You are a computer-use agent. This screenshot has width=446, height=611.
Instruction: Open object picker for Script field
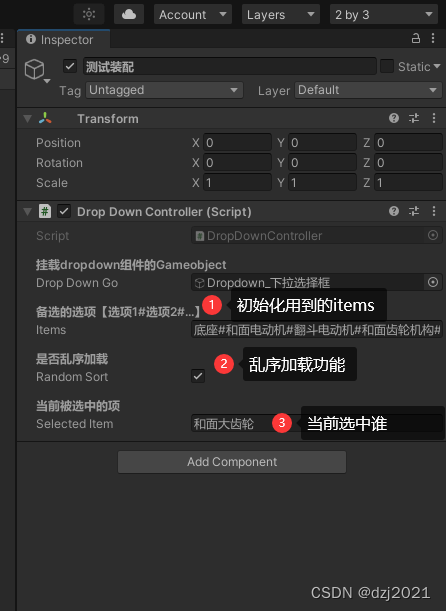433,235
